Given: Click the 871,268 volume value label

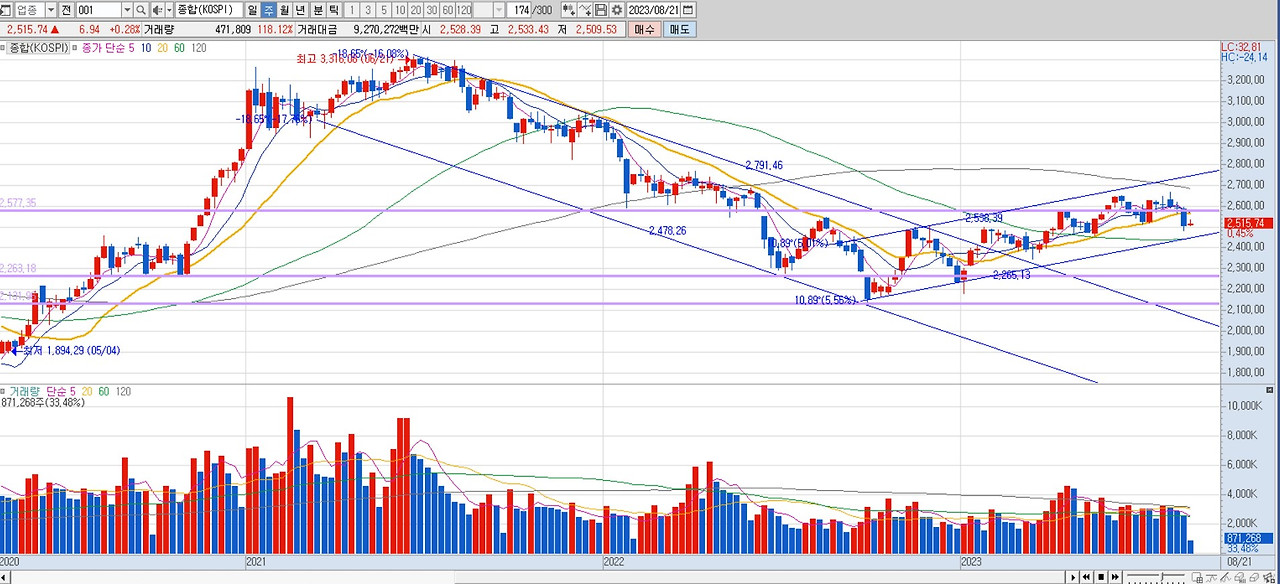Looking at the screenshot, I should 1247,538.
